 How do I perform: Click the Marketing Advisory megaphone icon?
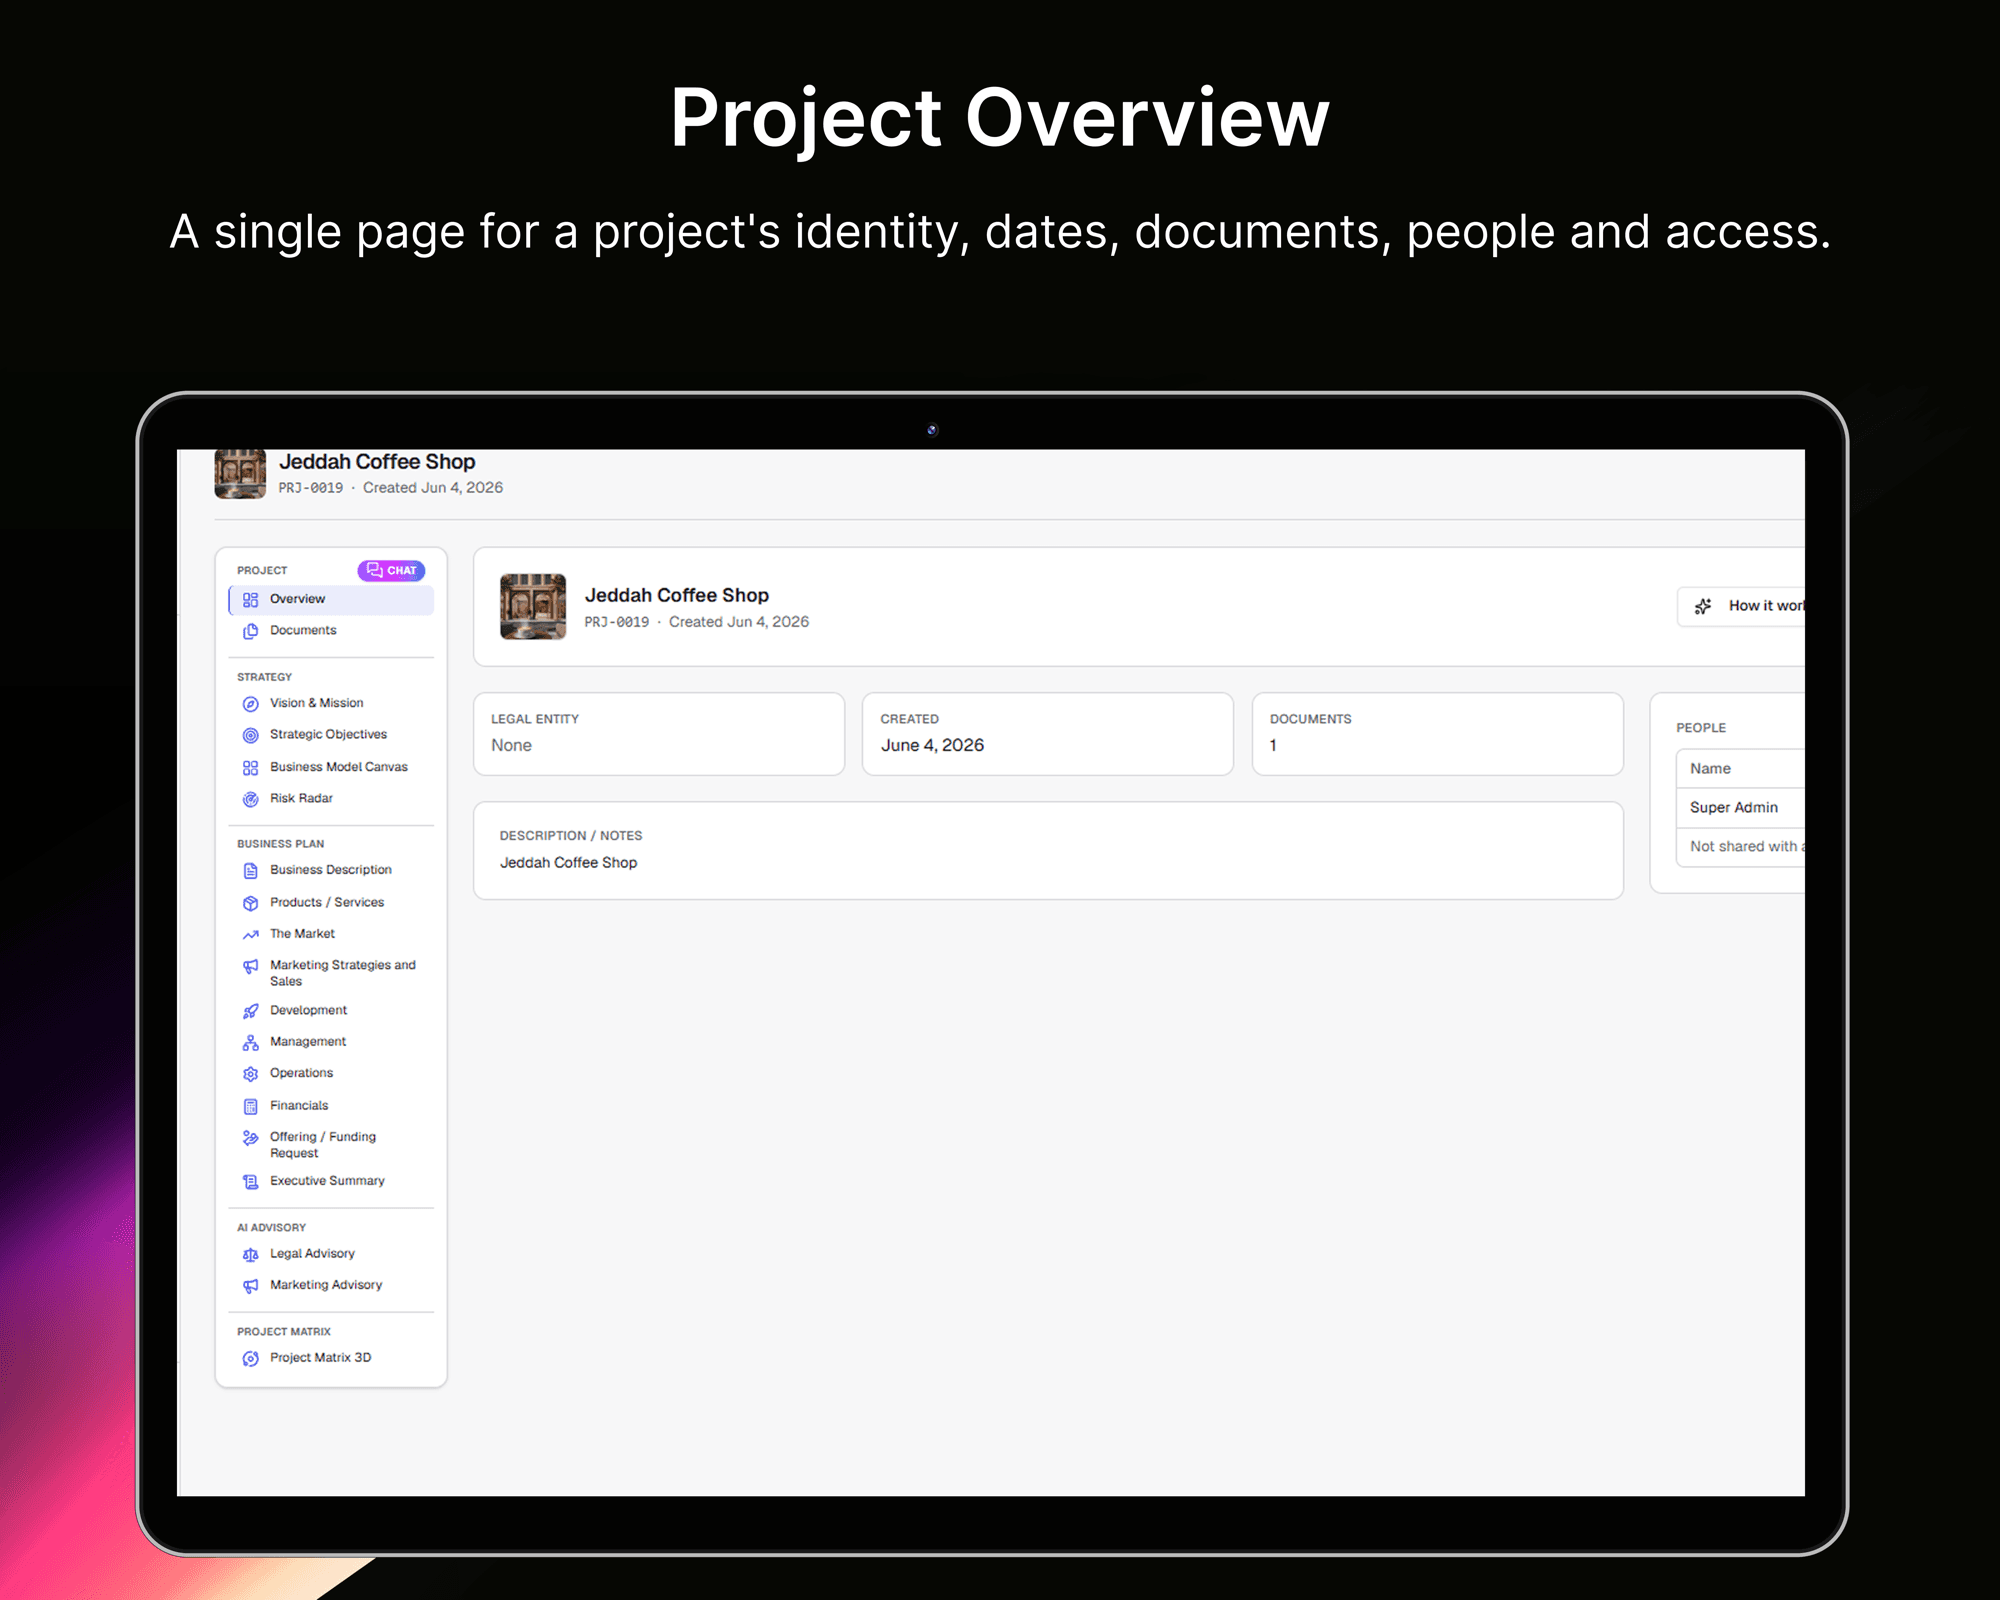tap(250, 1286)
